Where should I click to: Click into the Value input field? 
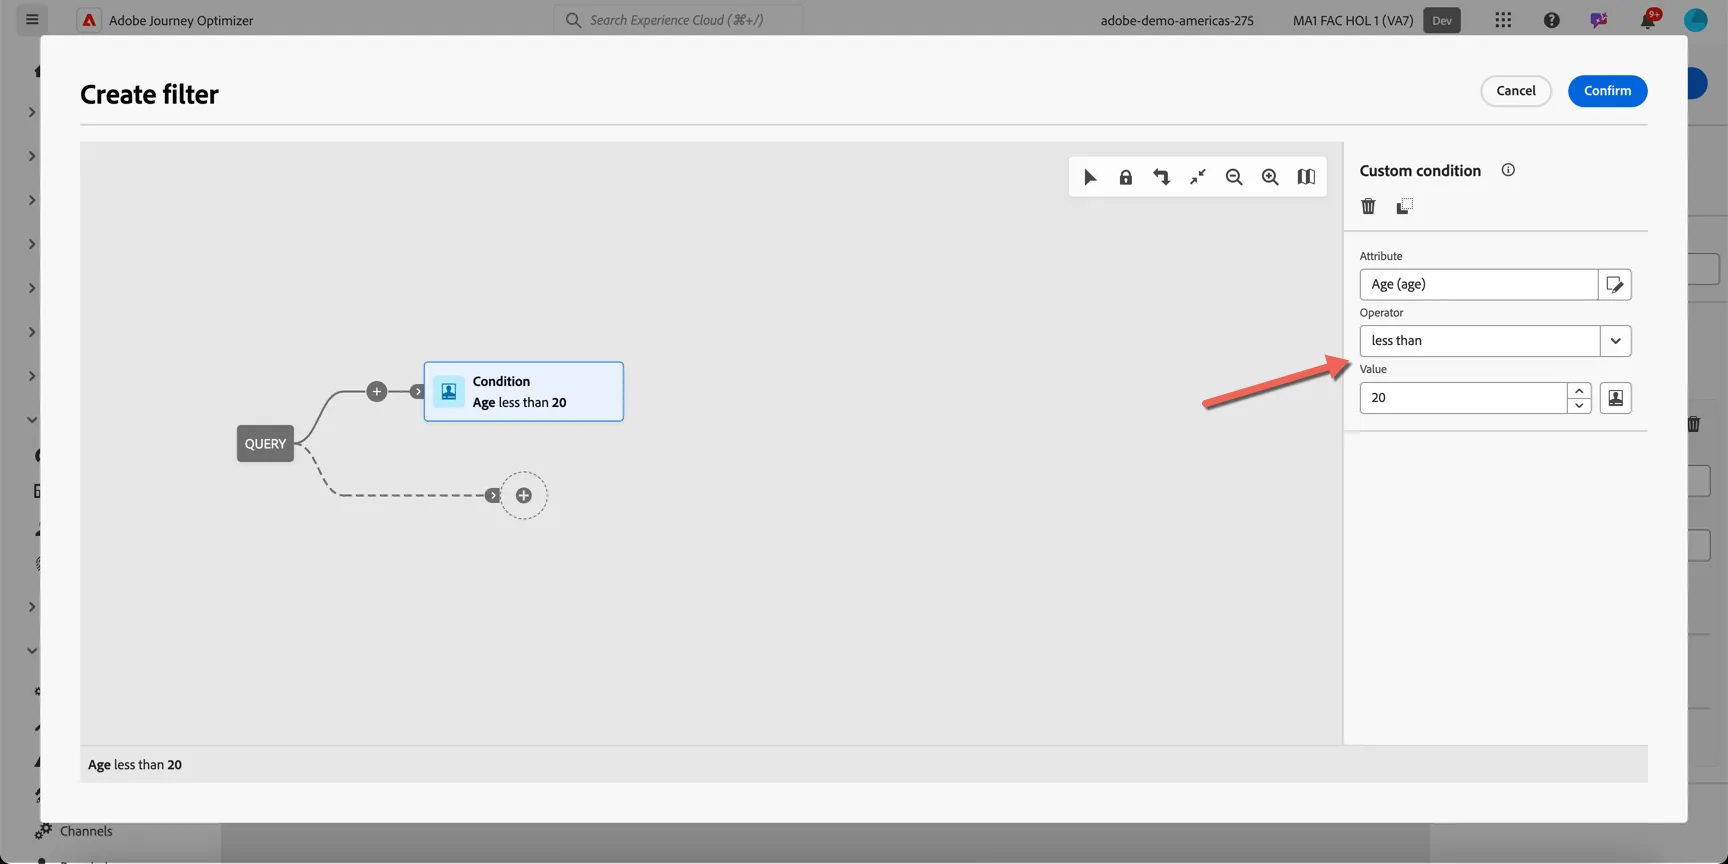click(1463, 398)
